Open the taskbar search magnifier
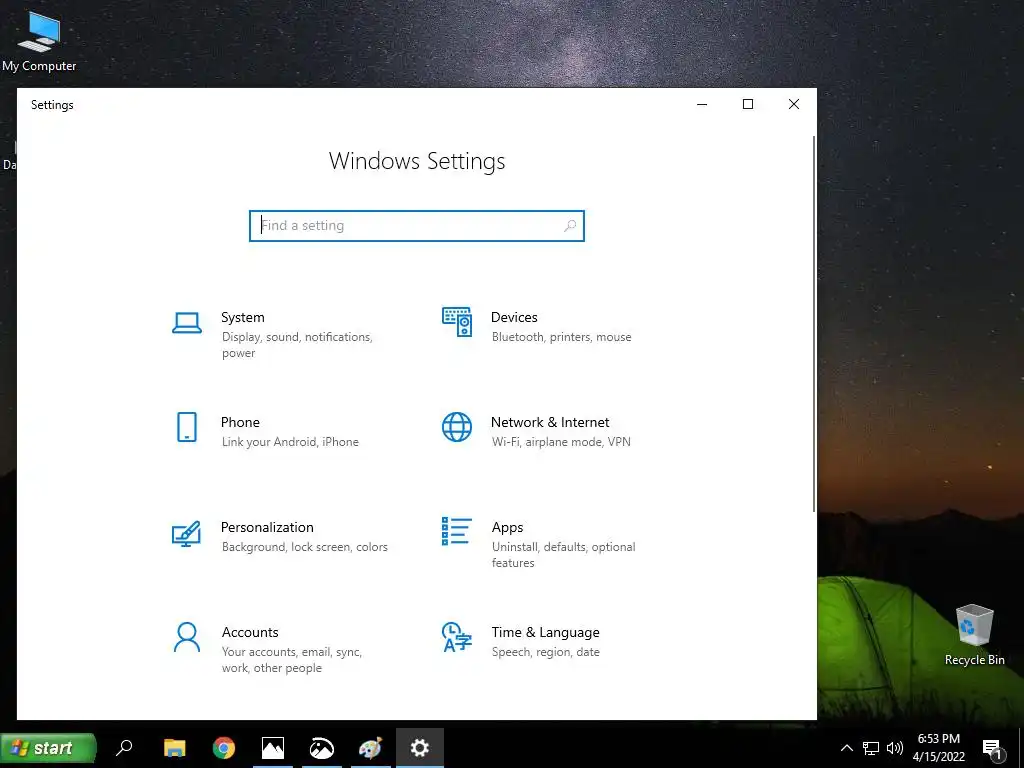 [124, 748]
